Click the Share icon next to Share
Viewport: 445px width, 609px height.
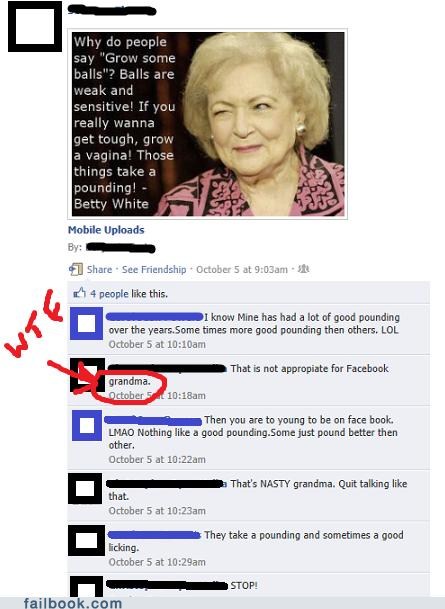75,269
